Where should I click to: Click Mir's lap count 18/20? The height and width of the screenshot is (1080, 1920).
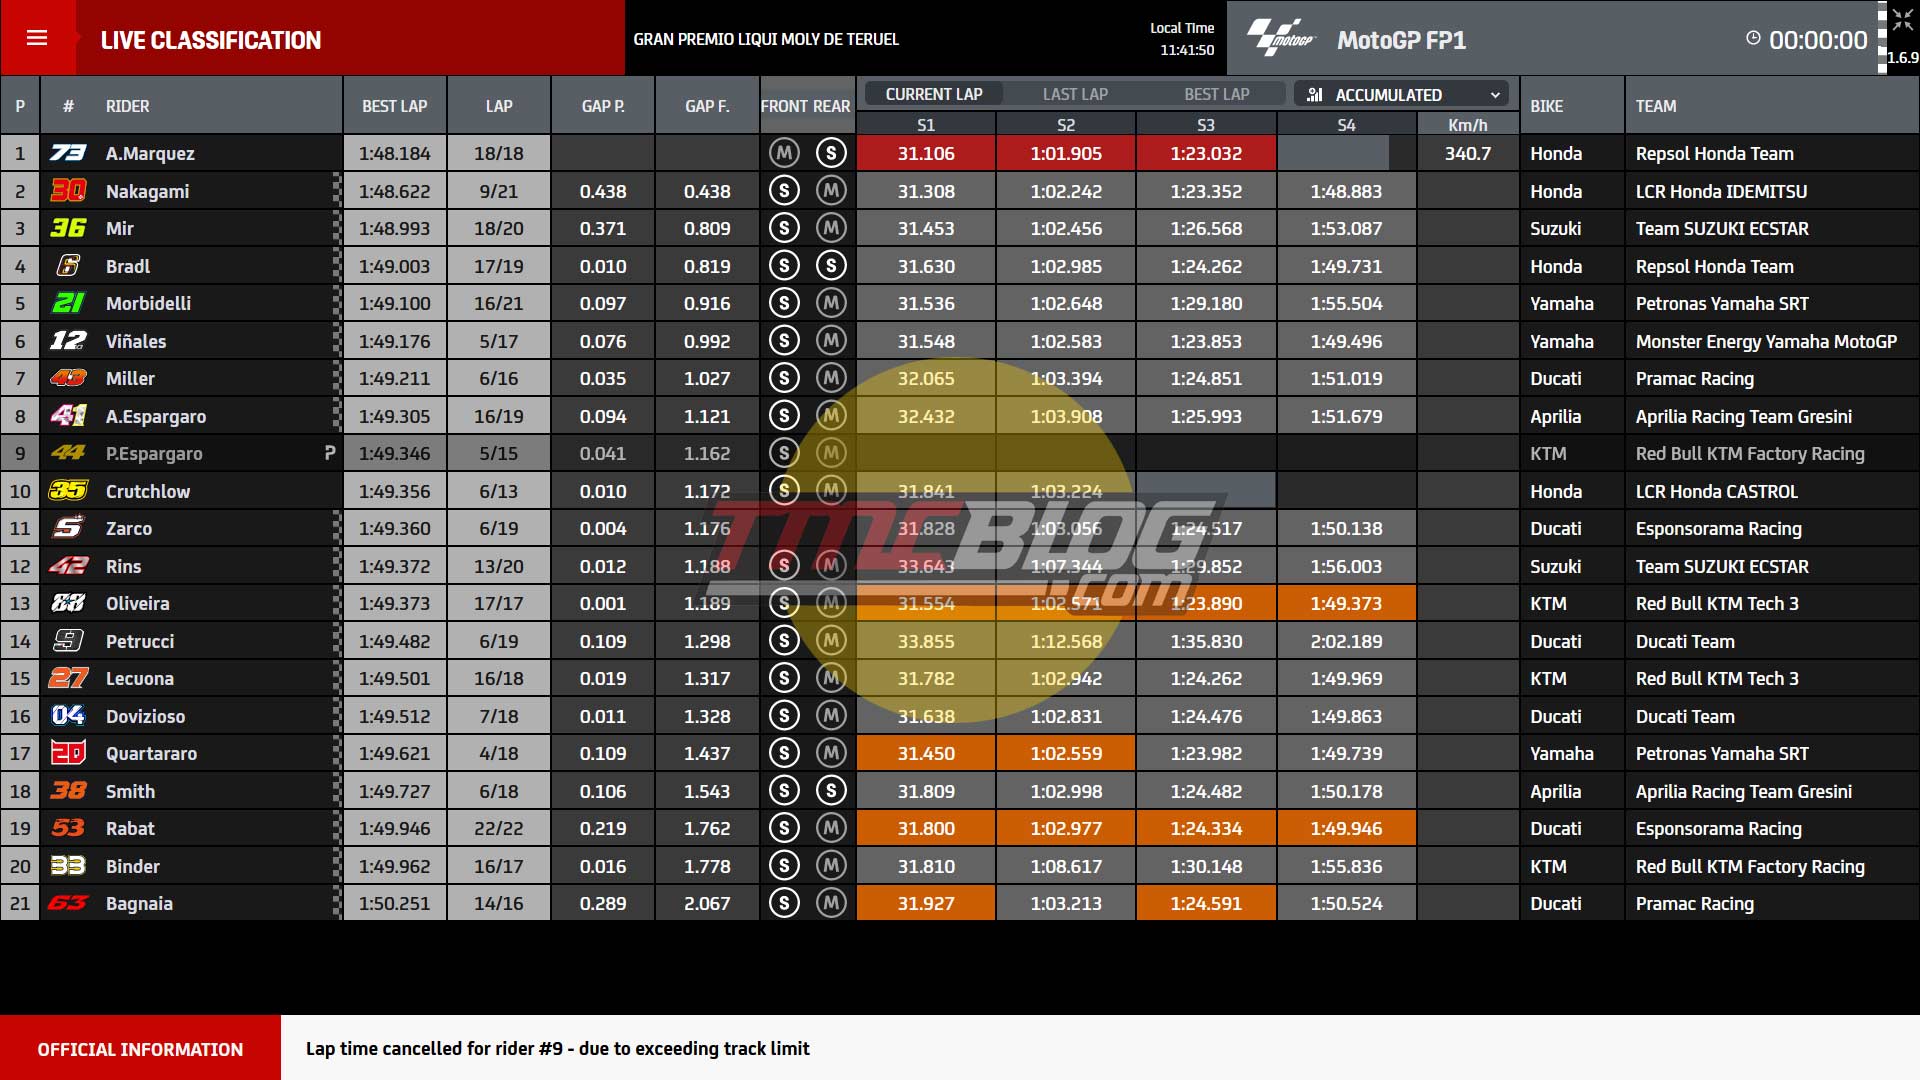coord(498,228)
